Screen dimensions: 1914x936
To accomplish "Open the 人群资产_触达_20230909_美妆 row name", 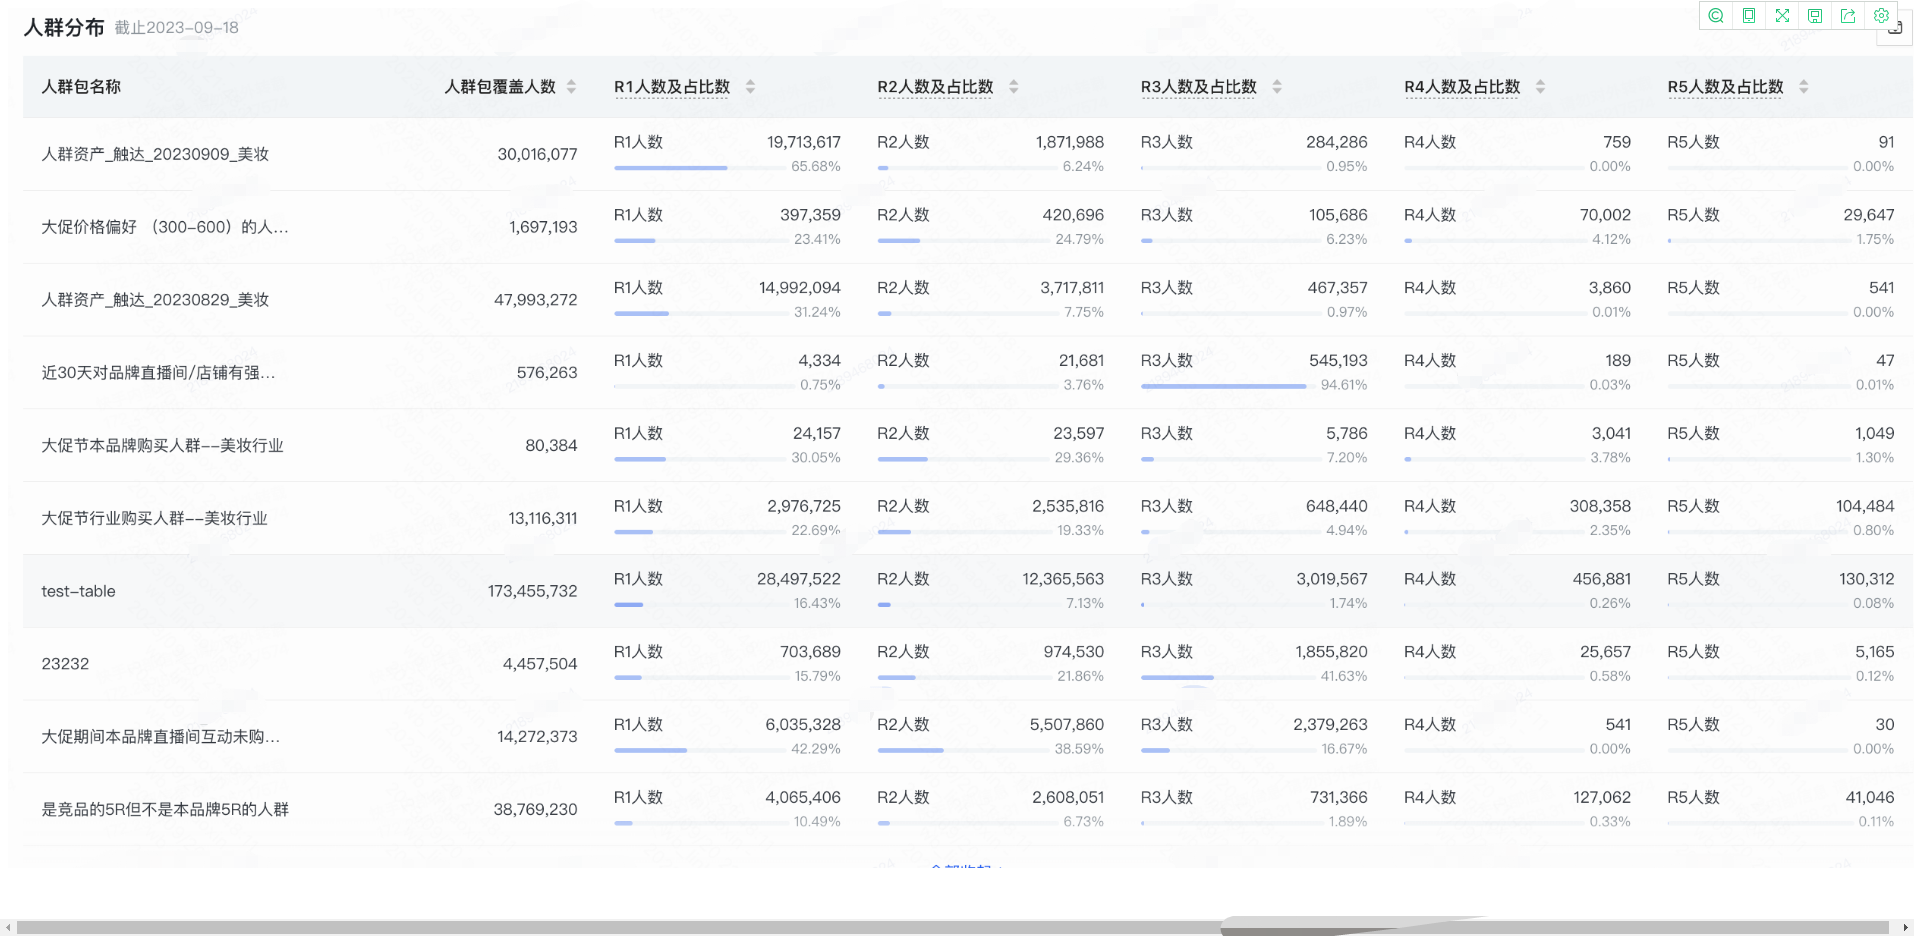I will (x=155, y=154).
